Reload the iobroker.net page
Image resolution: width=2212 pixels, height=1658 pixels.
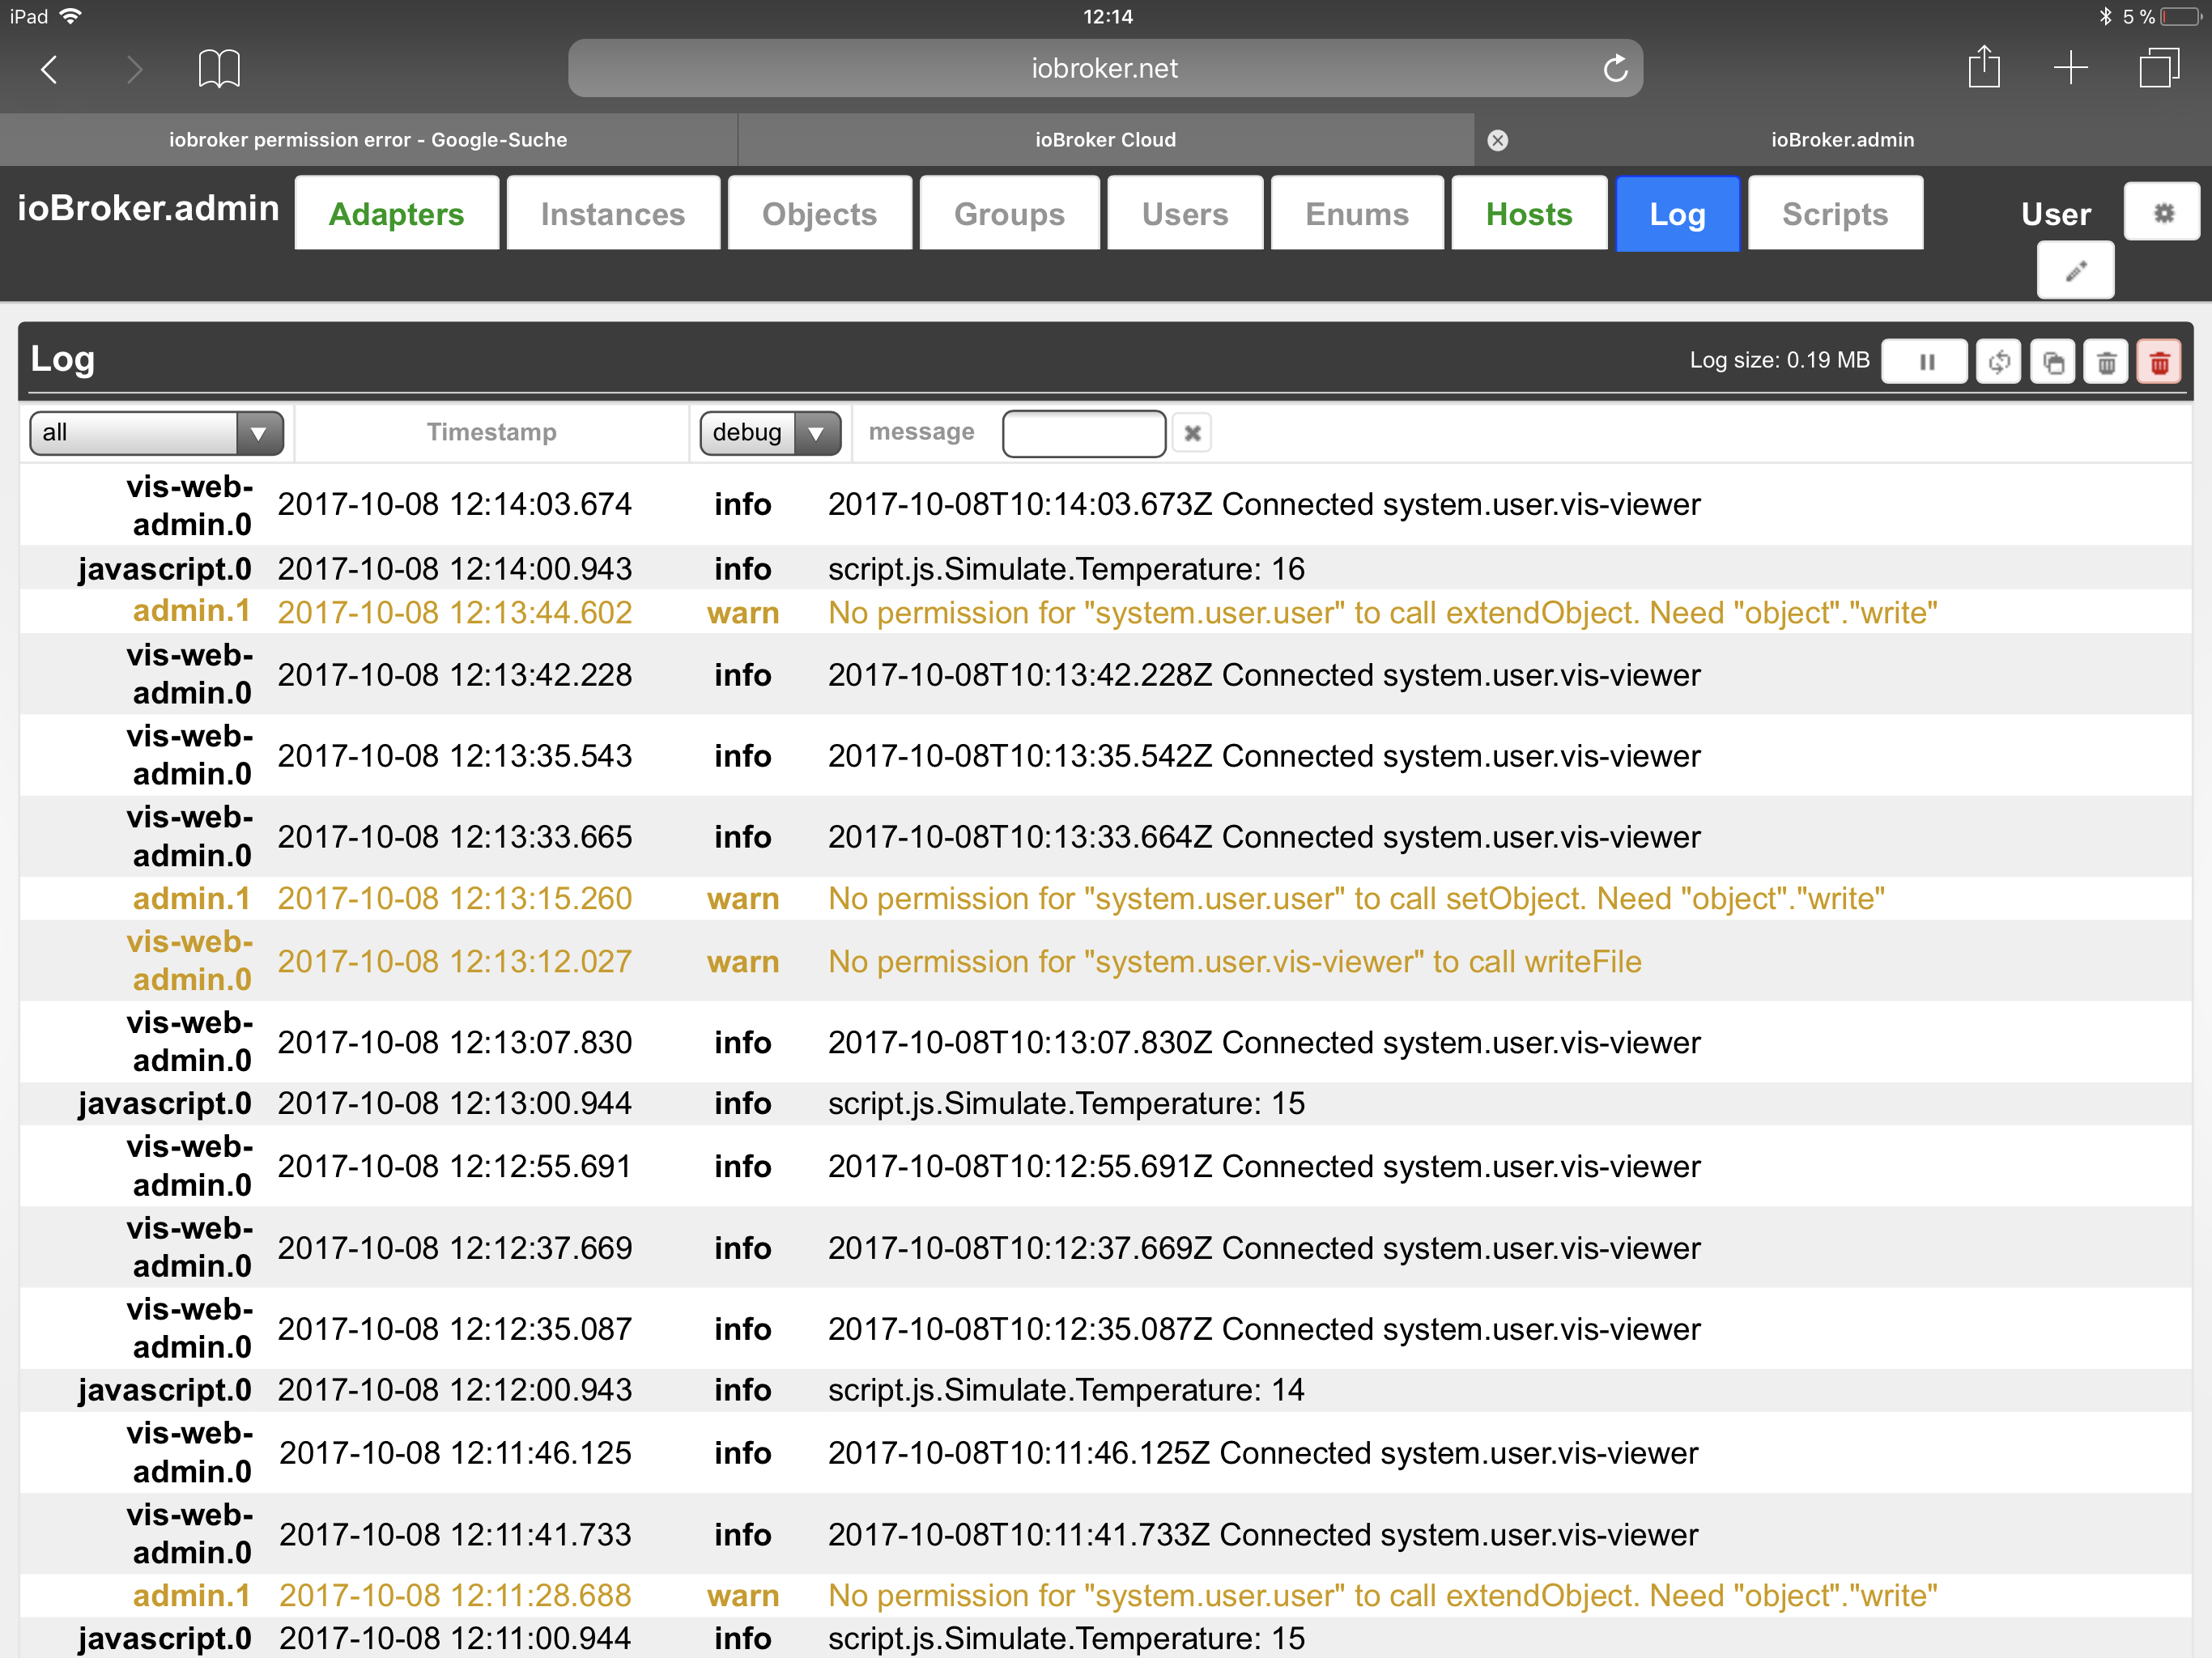tap(1615, 69)
